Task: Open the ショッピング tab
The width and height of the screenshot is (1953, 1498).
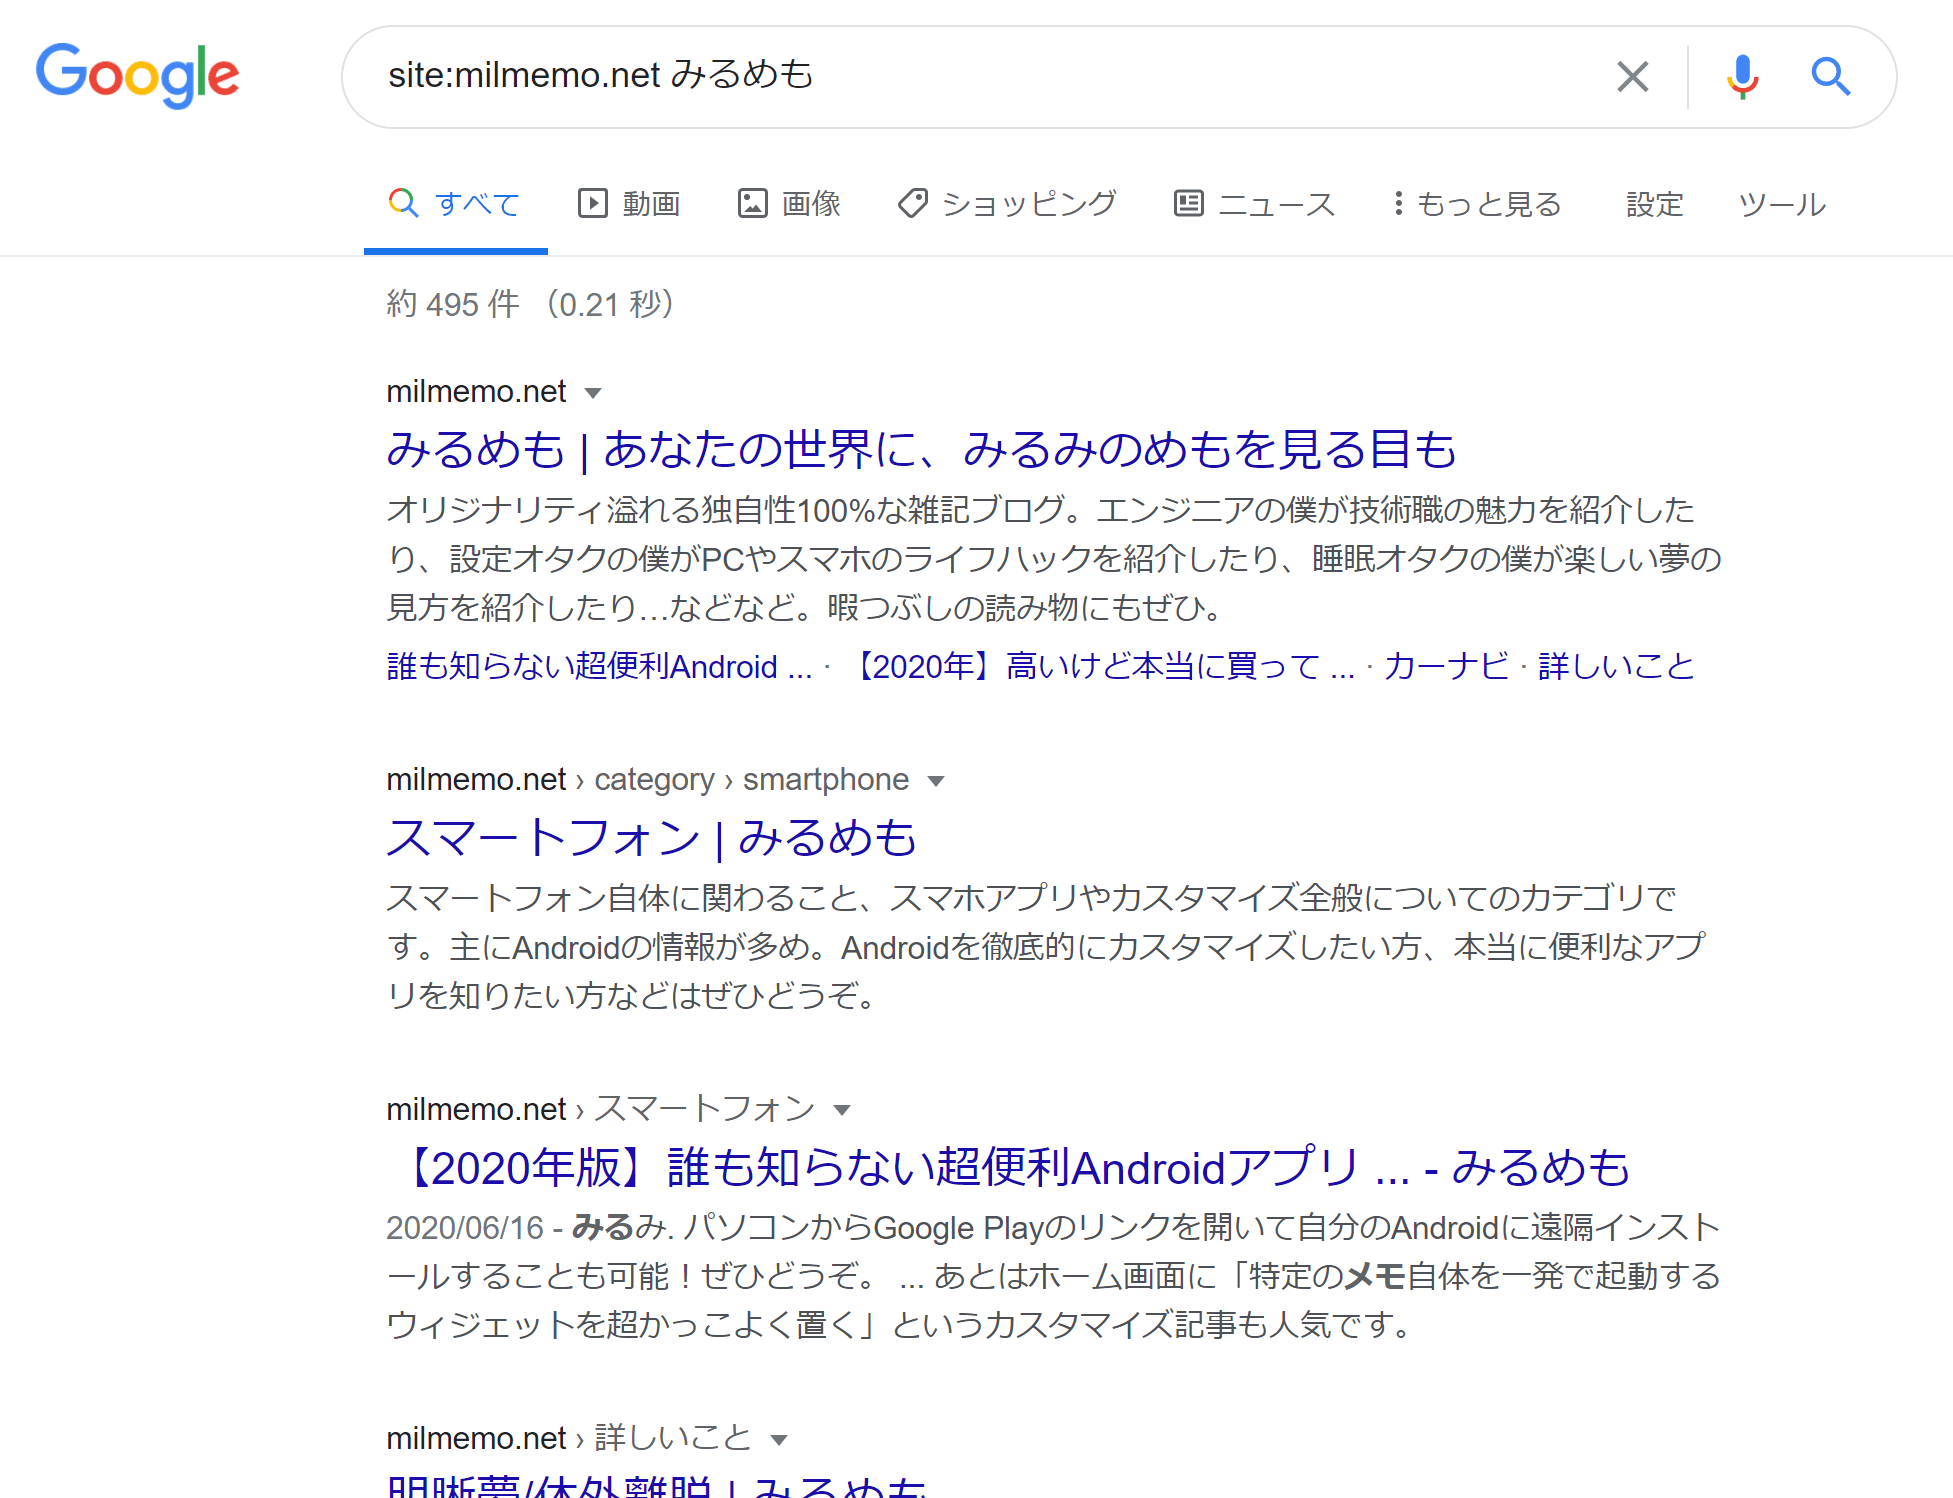Action: click(1007, 204)
